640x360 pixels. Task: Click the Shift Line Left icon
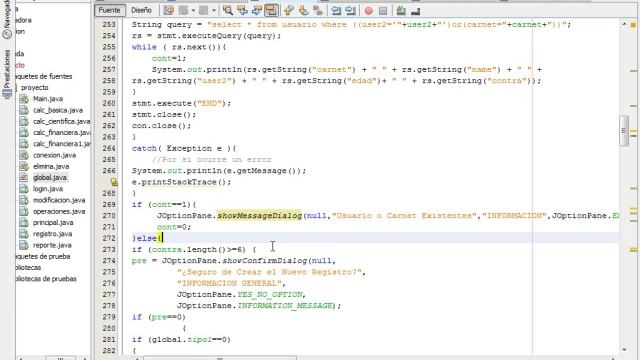pos(336,11)
